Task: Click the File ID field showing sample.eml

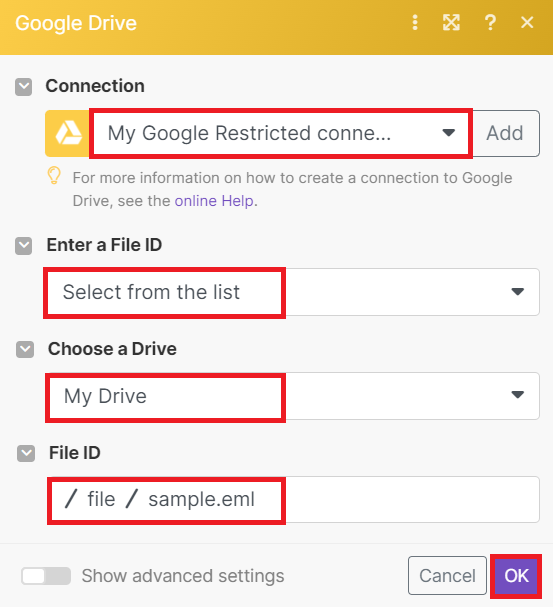Action: 293,499
